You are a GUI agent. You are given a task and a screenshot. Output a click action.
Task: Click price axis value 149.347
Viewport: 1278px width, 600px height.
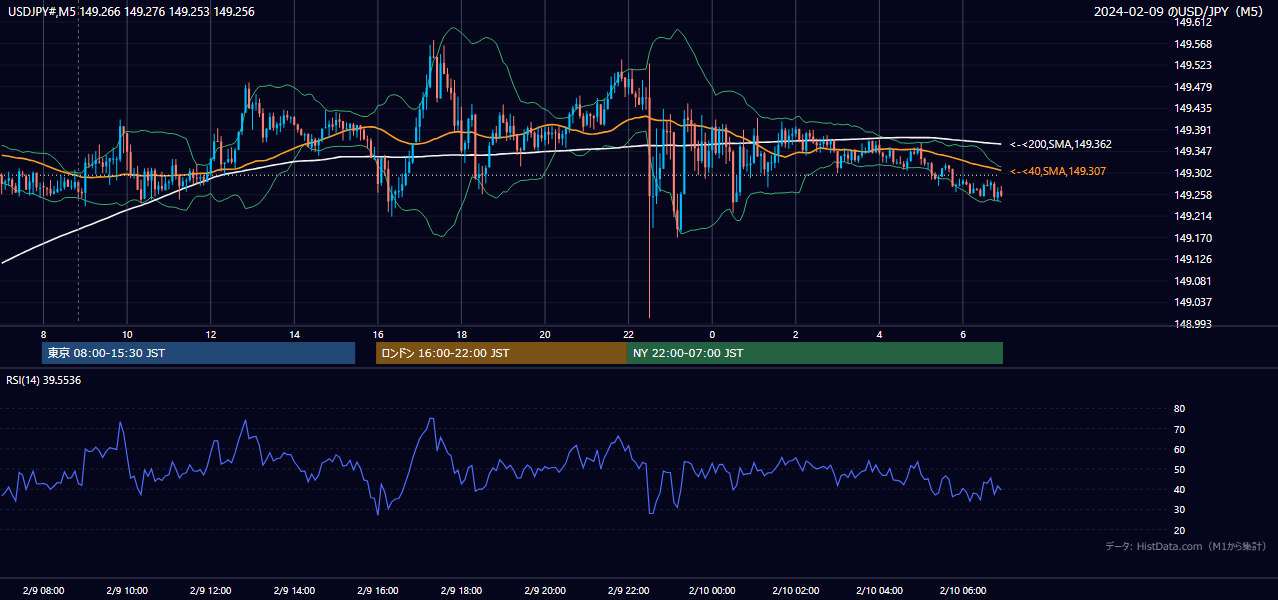[x=1194, y=151]
